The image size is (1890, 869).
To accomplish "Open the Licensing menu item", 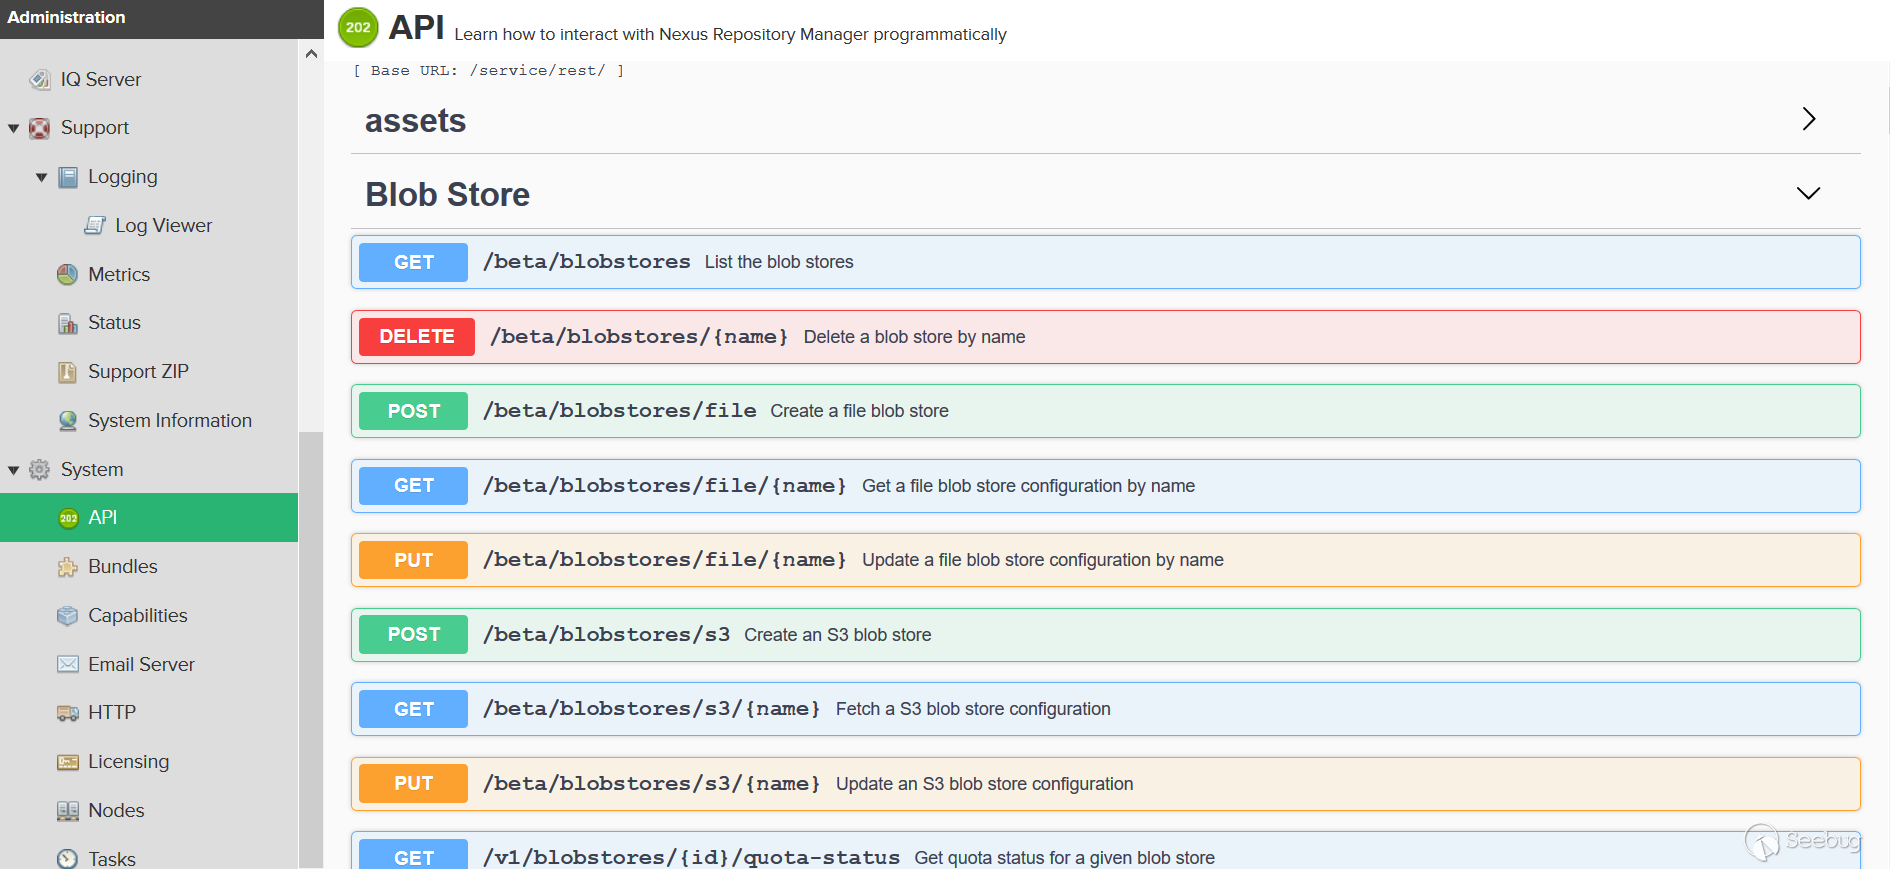I will click(128, 761).
